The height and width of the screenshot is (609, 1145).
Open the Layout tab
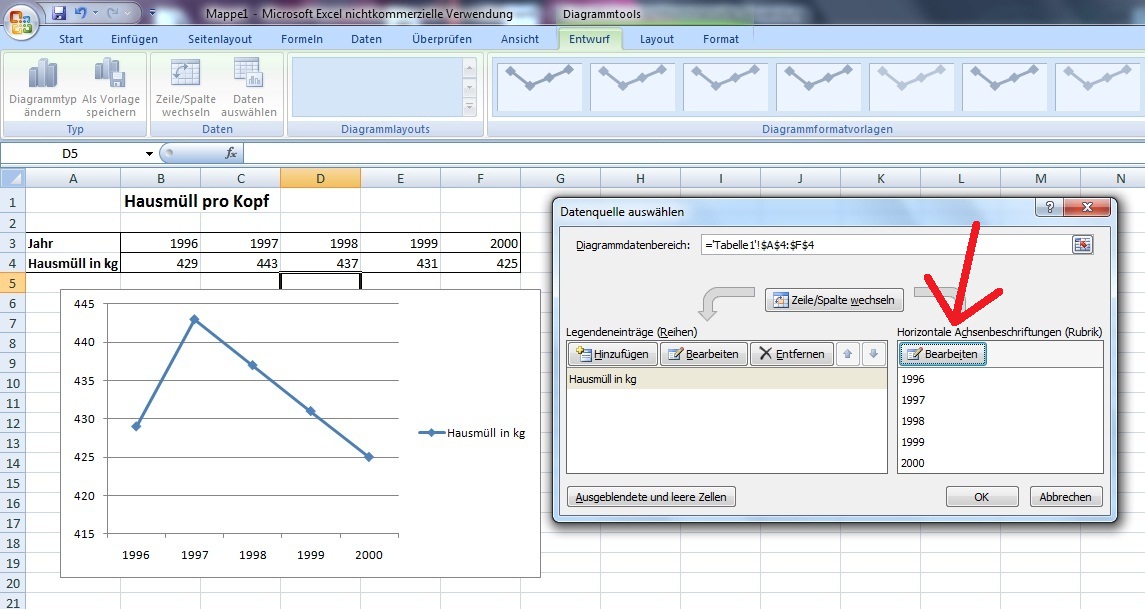656,39
